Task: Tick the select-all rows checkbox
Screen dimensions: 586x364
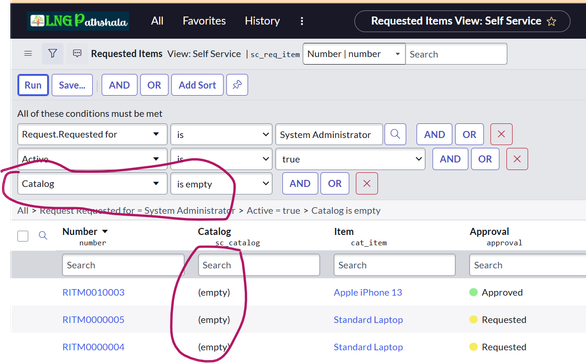Action: coord(23,236)
